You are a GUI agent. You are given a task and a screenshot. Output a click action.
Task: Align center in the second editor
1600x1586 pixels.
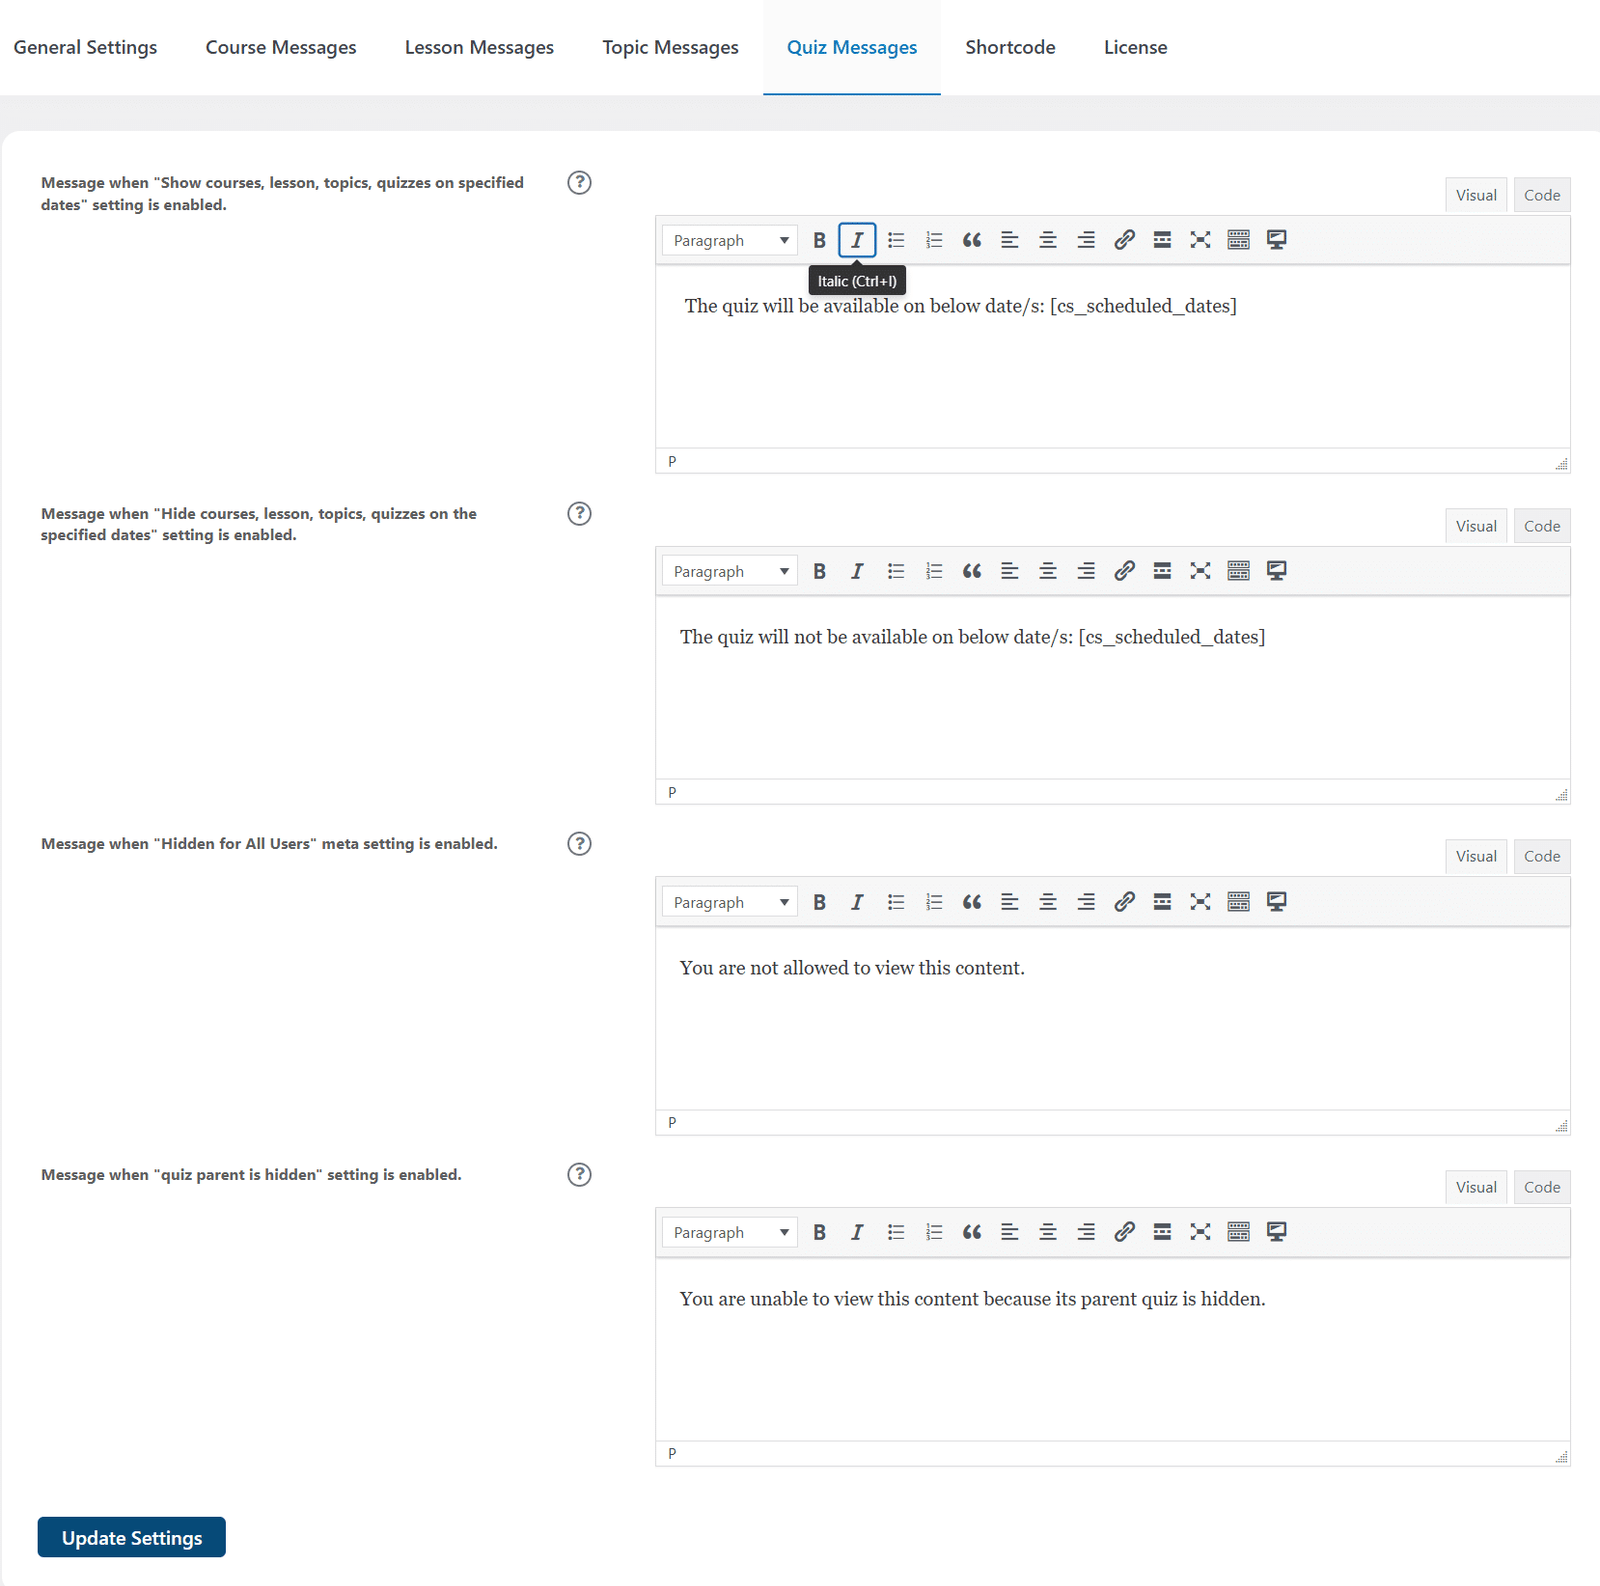coord(1048,571)
